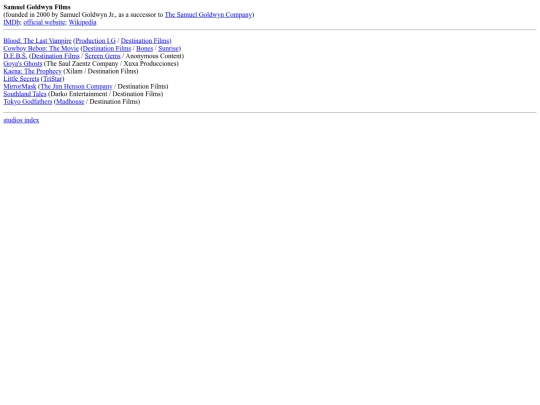The image size is (540, 405).
Task: Open the TriStar studio link
Action: [x=53, y=79]
